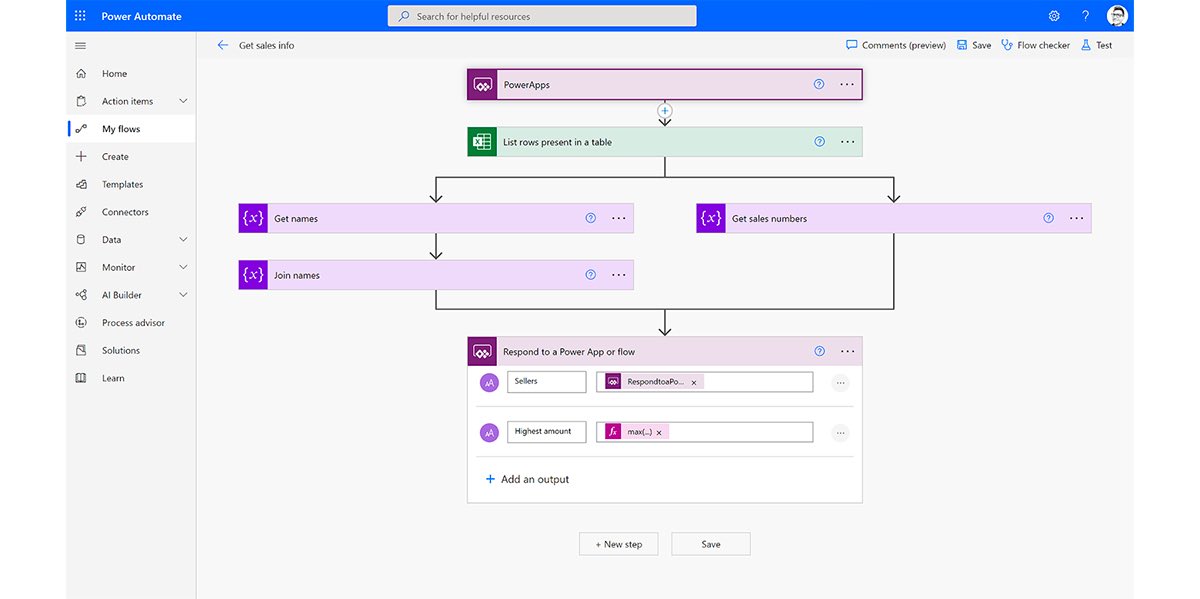Remove the RespondtoaPo... token

(694, 382)
